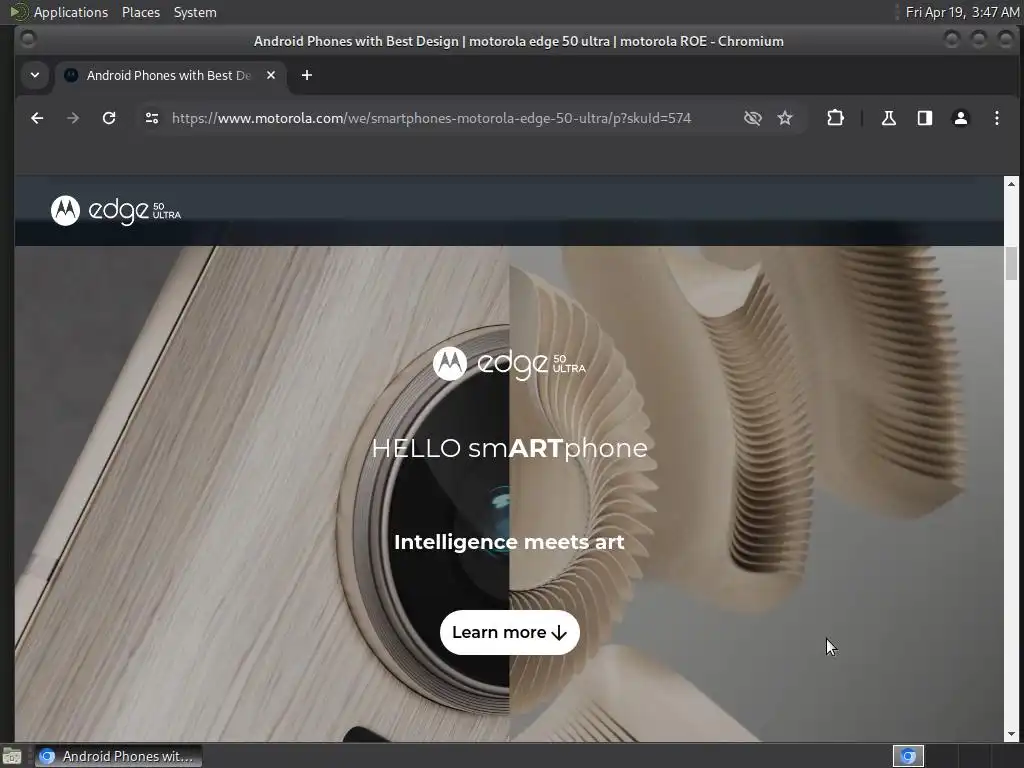Screen dimensions: 1024x768
Task: Click the Intelligence meets art text
Action: tap(509, 542)
